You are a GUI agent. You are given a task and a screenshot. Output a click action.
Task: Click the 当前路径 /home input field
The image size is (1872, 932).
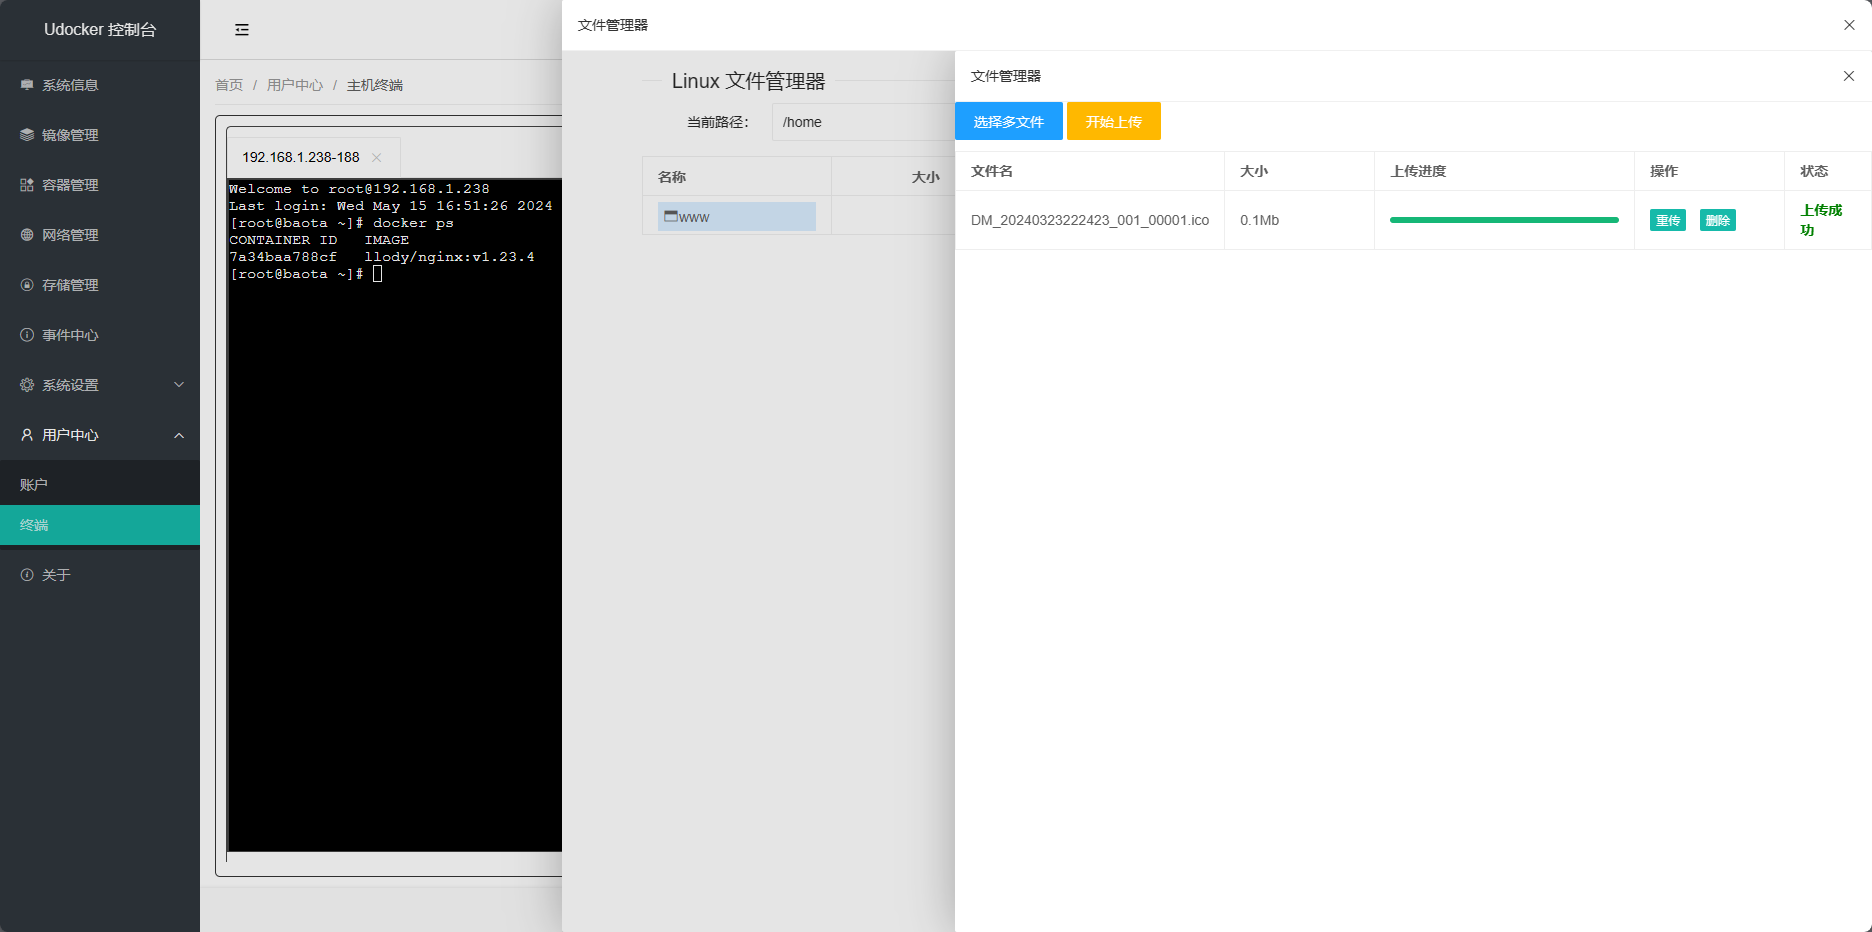[x=863, y=122]
